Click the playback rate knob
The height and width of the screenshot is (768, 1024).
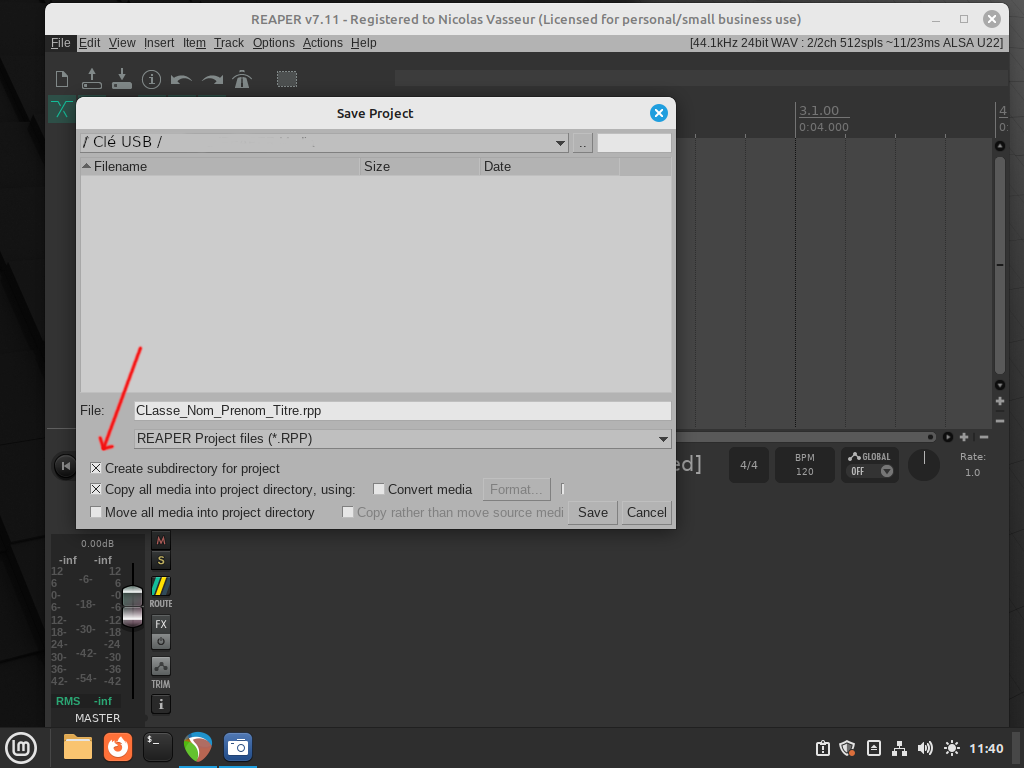coord(924,465)
